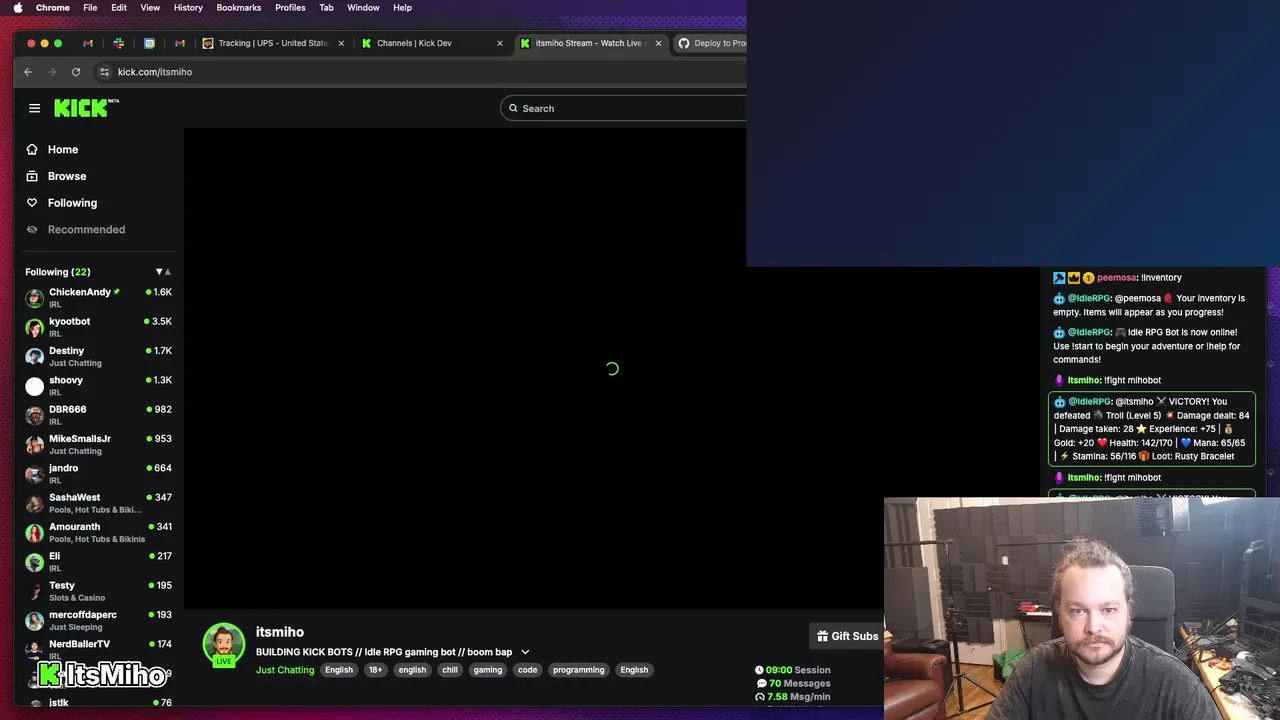Click the Gift Subs button

tap(846, 636)
